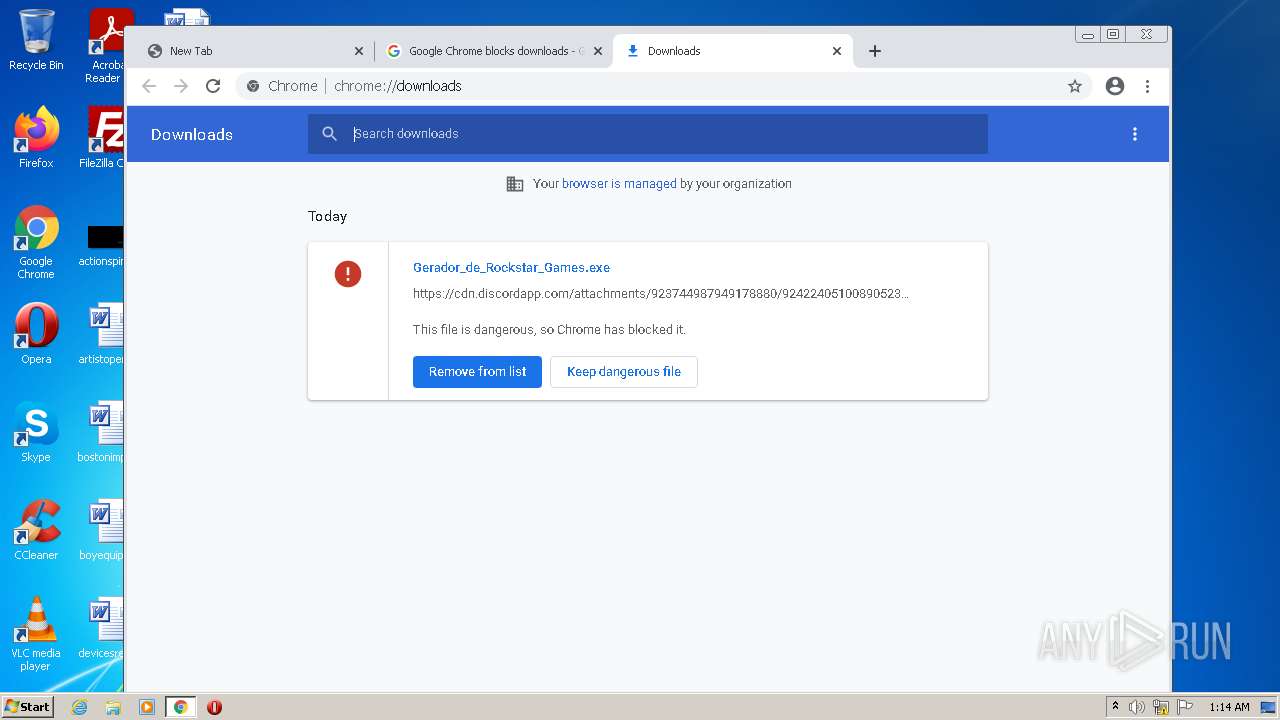Click the browser forward arrow
Viewport: 1280px width, 720px height.
click(181, 86)
